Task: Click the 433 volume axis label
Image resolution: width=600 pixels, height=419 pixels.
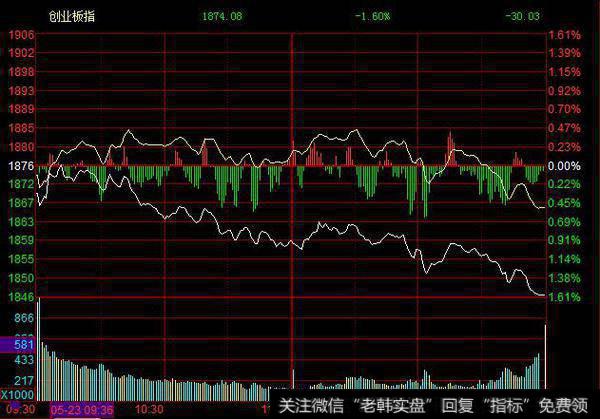Action: coord(24,360)
